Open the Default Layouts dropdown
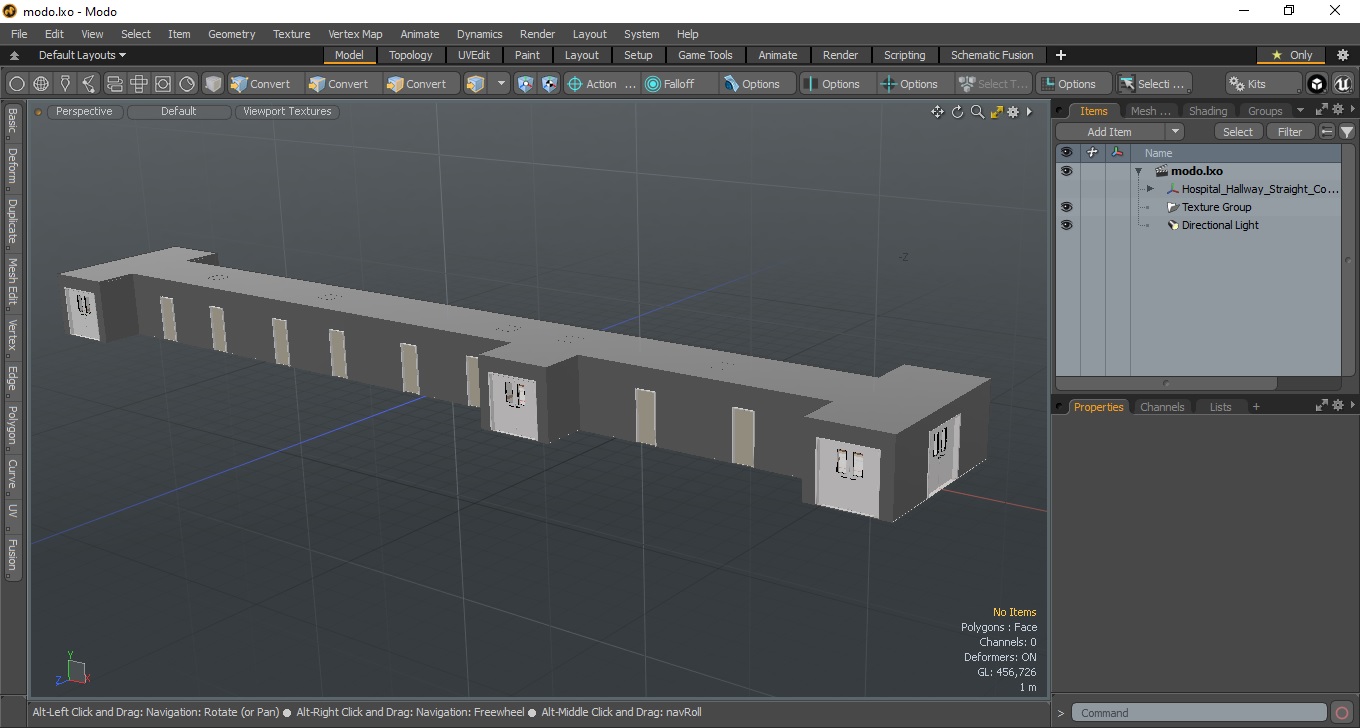 coord(82,55)
